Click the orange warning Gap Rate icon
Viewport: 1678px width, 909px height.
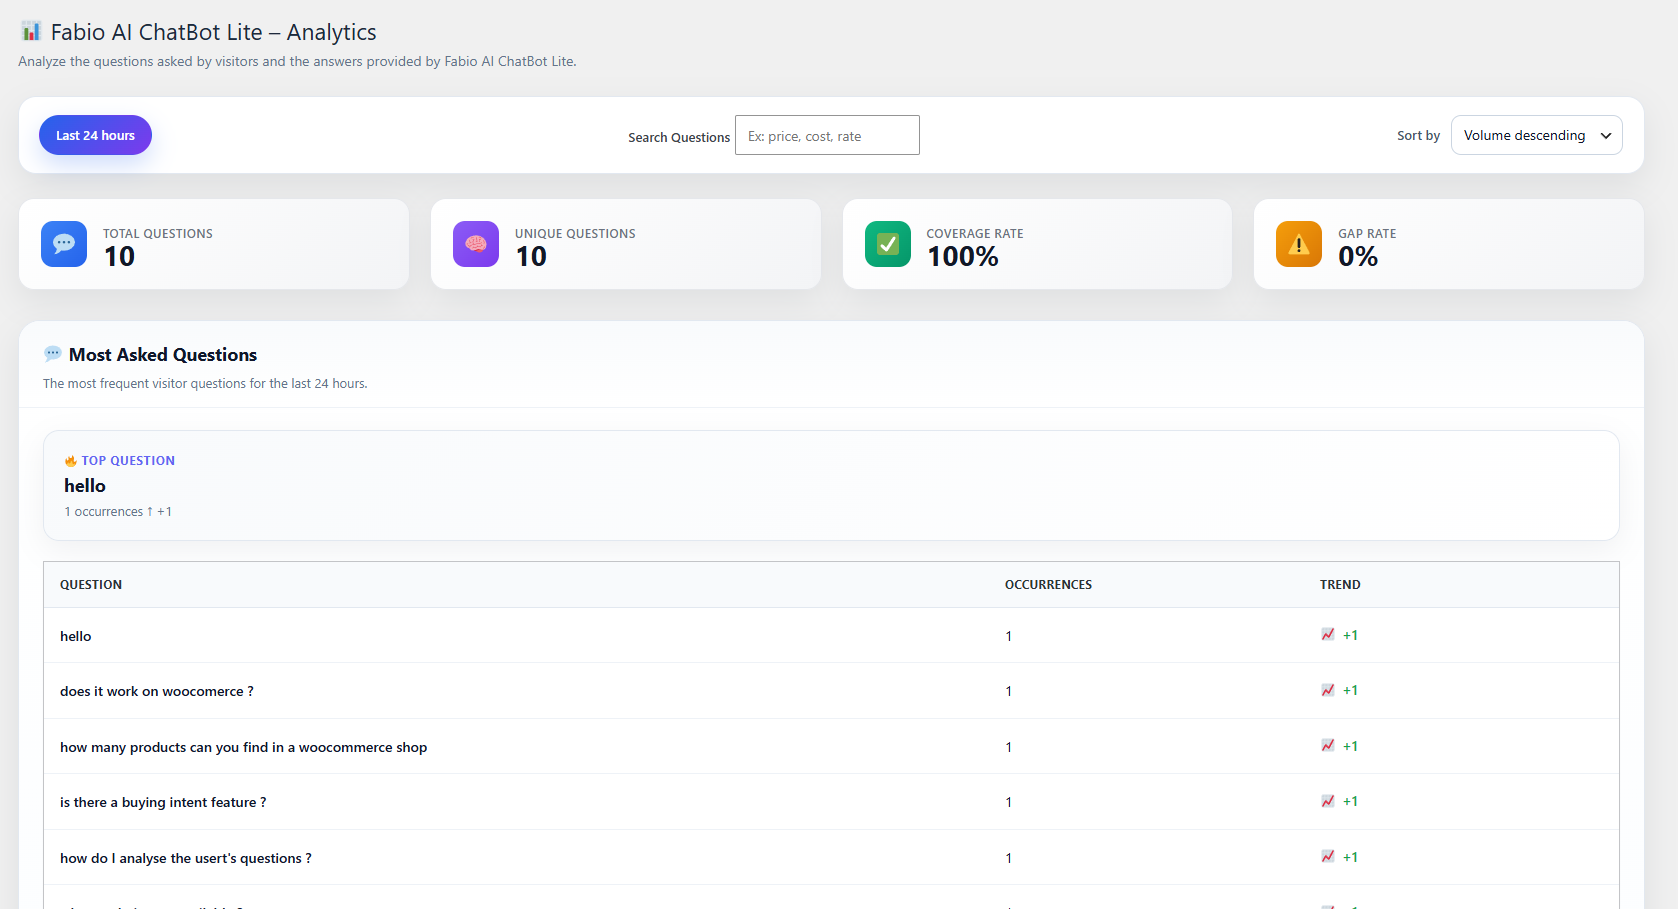[x=1299, y=244]
